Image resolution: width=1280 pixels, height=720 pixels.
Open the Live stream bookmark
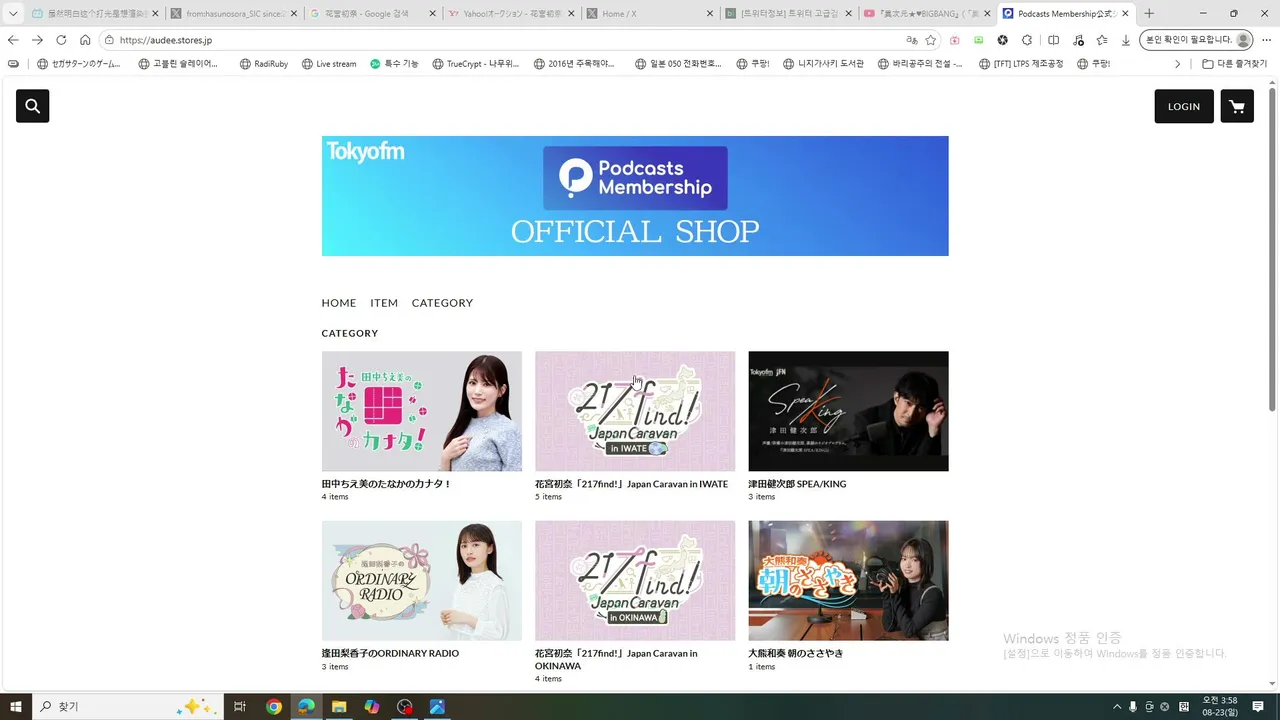[x=328, y=64]
